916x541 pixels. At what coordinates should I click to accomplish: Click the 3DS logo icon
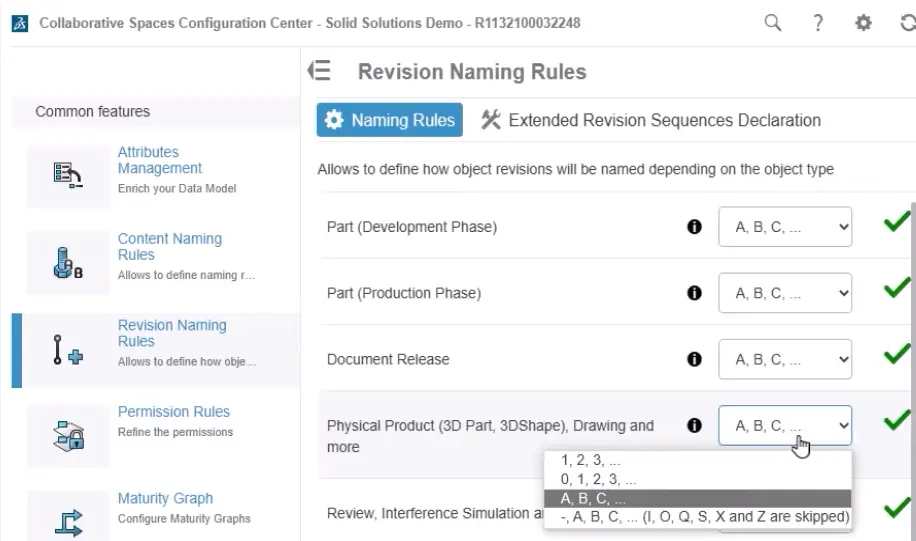coord(20,23)
